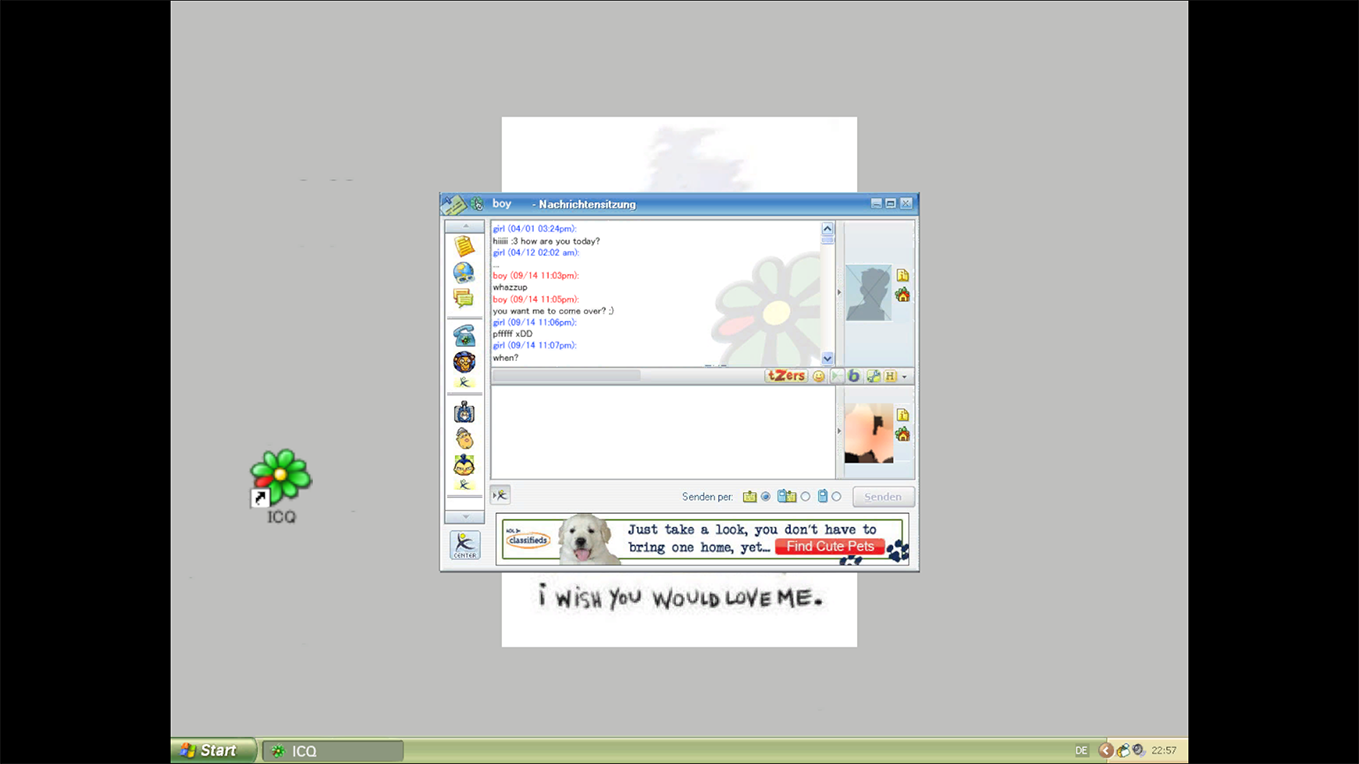The height and width of the screenshot is (764, 1359).
Task: Click the lower user avatar picture
Action: [x=869, y=433]
